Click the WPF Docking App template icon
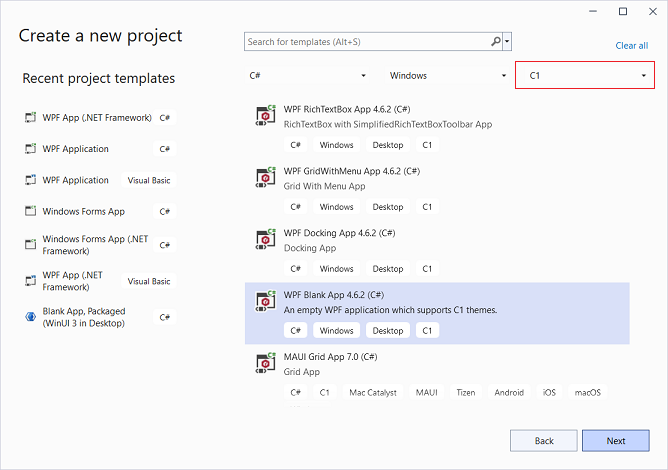668x470 pixels. tap(265, 240)
